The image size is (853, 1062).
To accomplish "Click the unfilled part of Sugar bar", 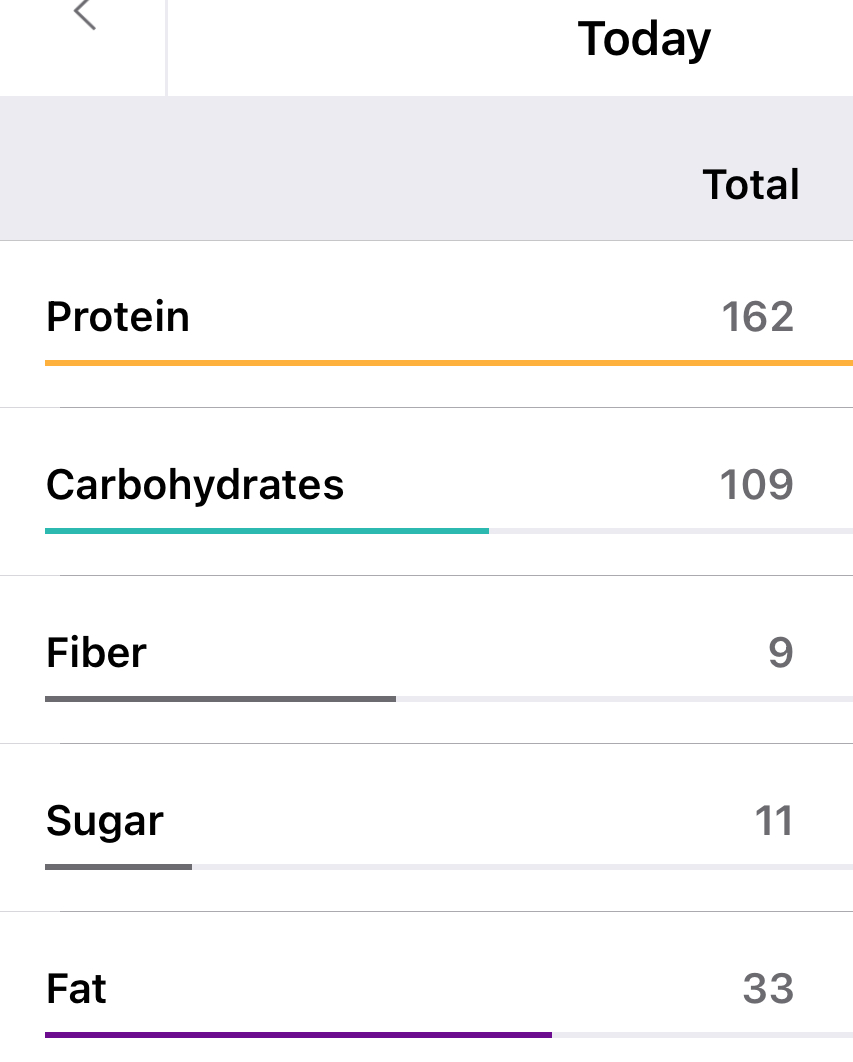I will (520, 866).
